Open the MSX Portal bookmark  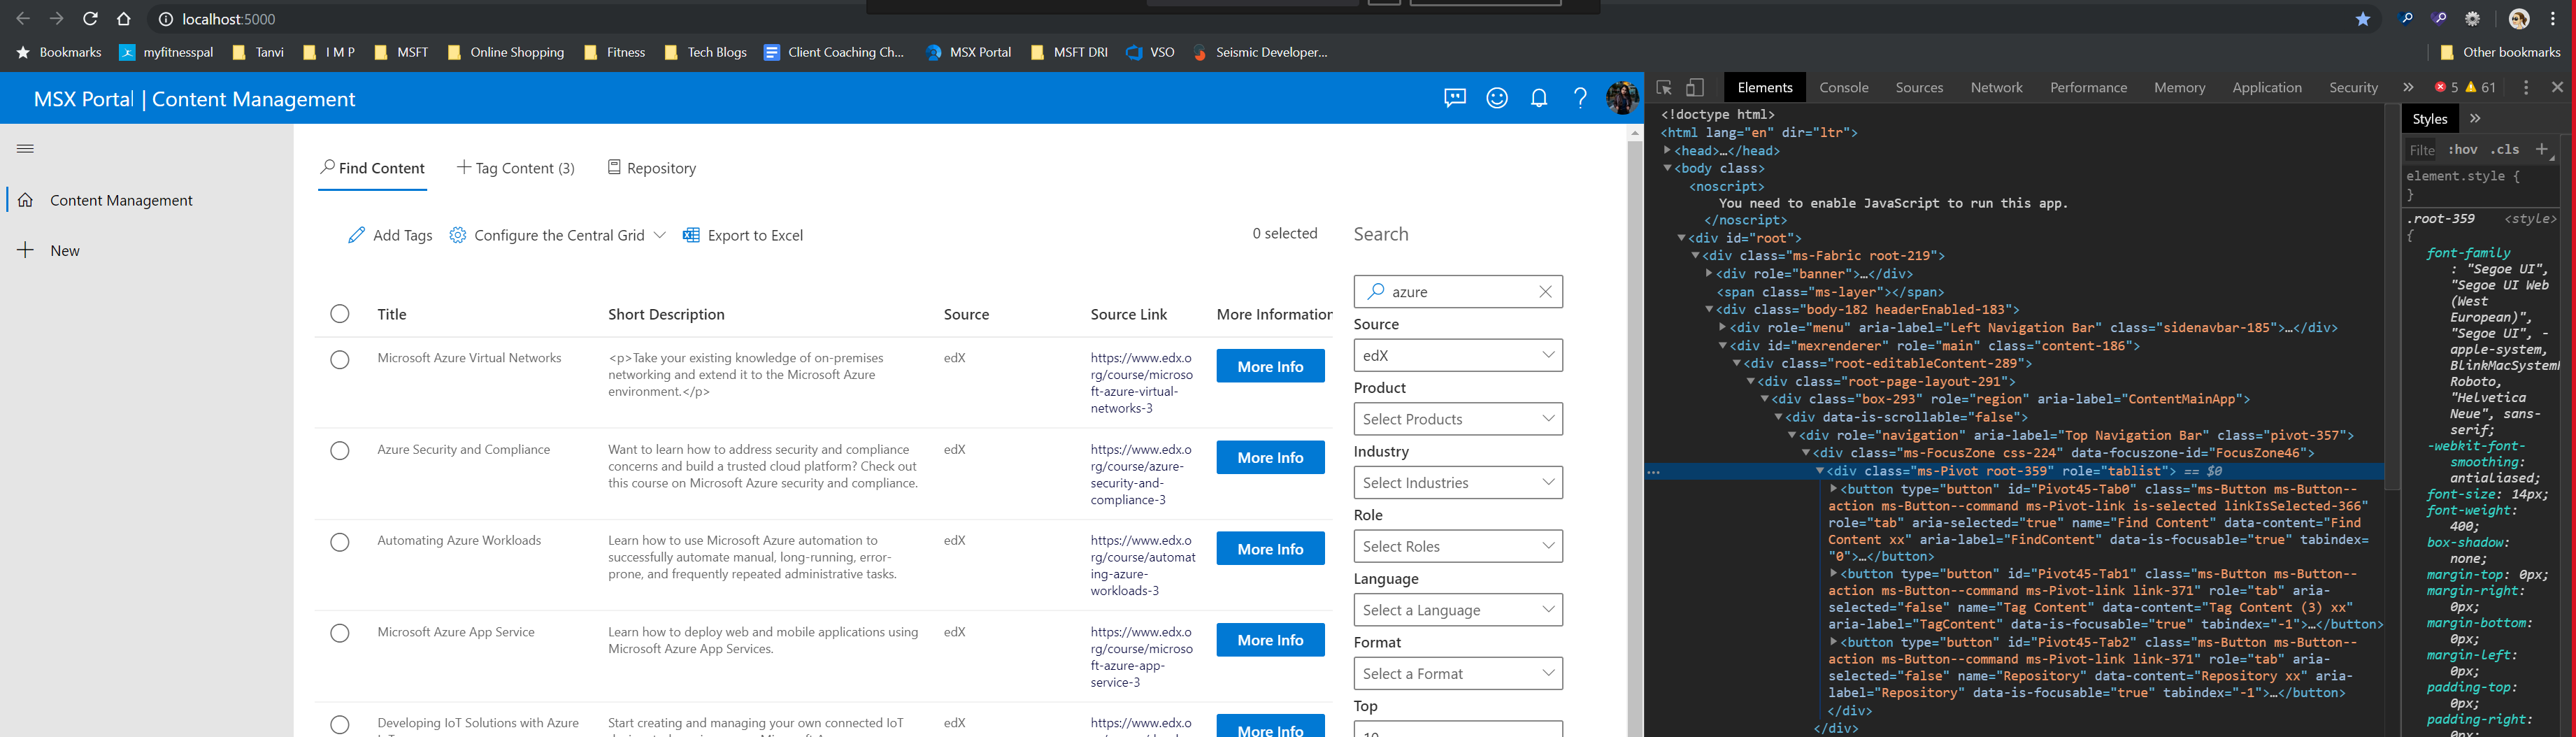968,52
